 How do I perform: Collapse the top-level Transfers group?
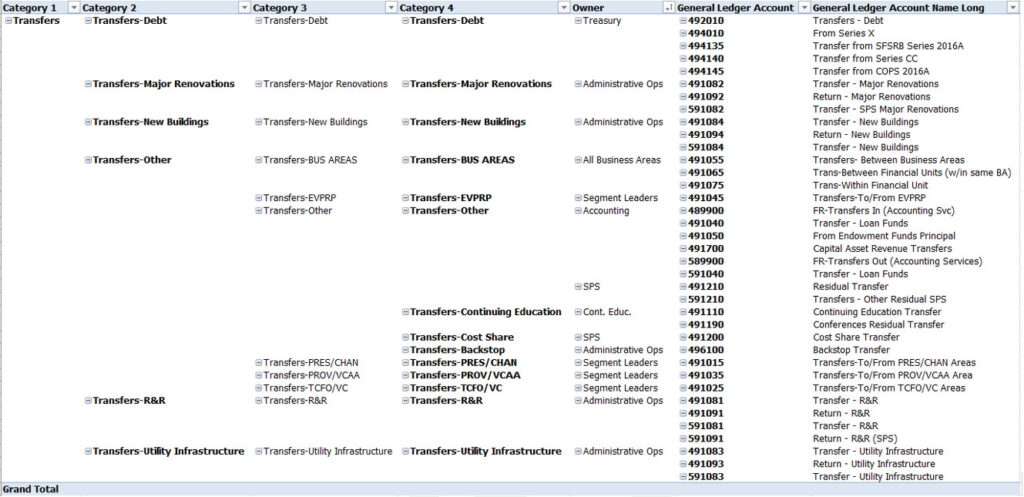tap(8, 21)
